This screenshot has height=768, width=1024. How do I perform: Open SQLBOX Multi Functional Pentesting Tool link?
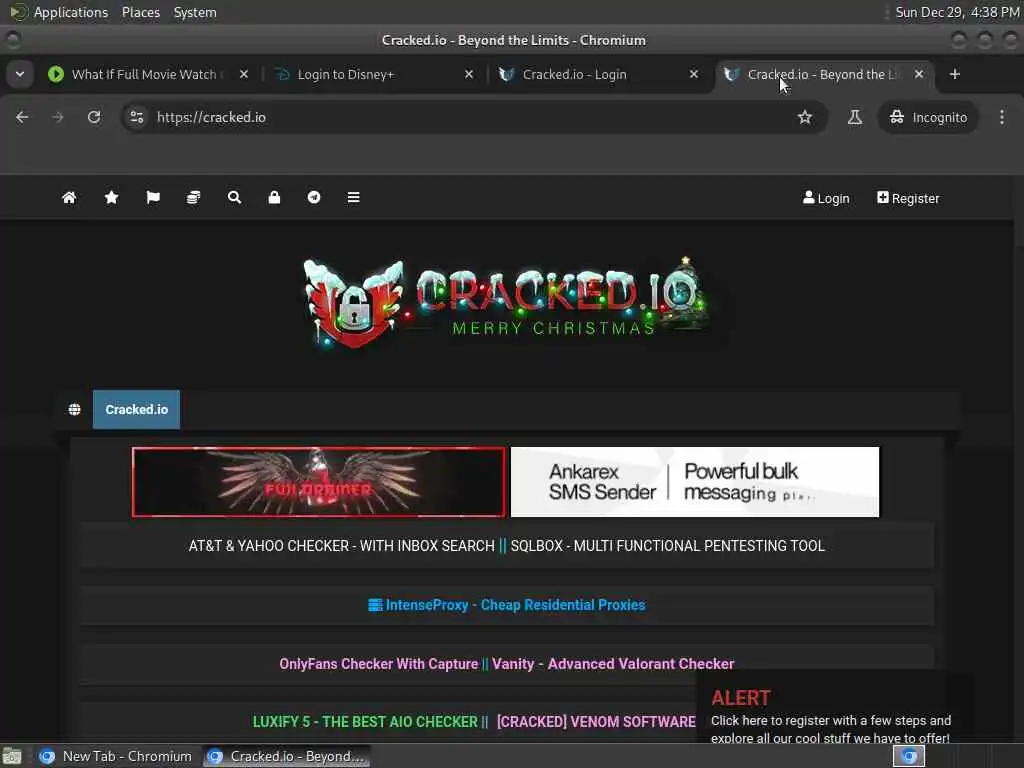tap(667, 546)
